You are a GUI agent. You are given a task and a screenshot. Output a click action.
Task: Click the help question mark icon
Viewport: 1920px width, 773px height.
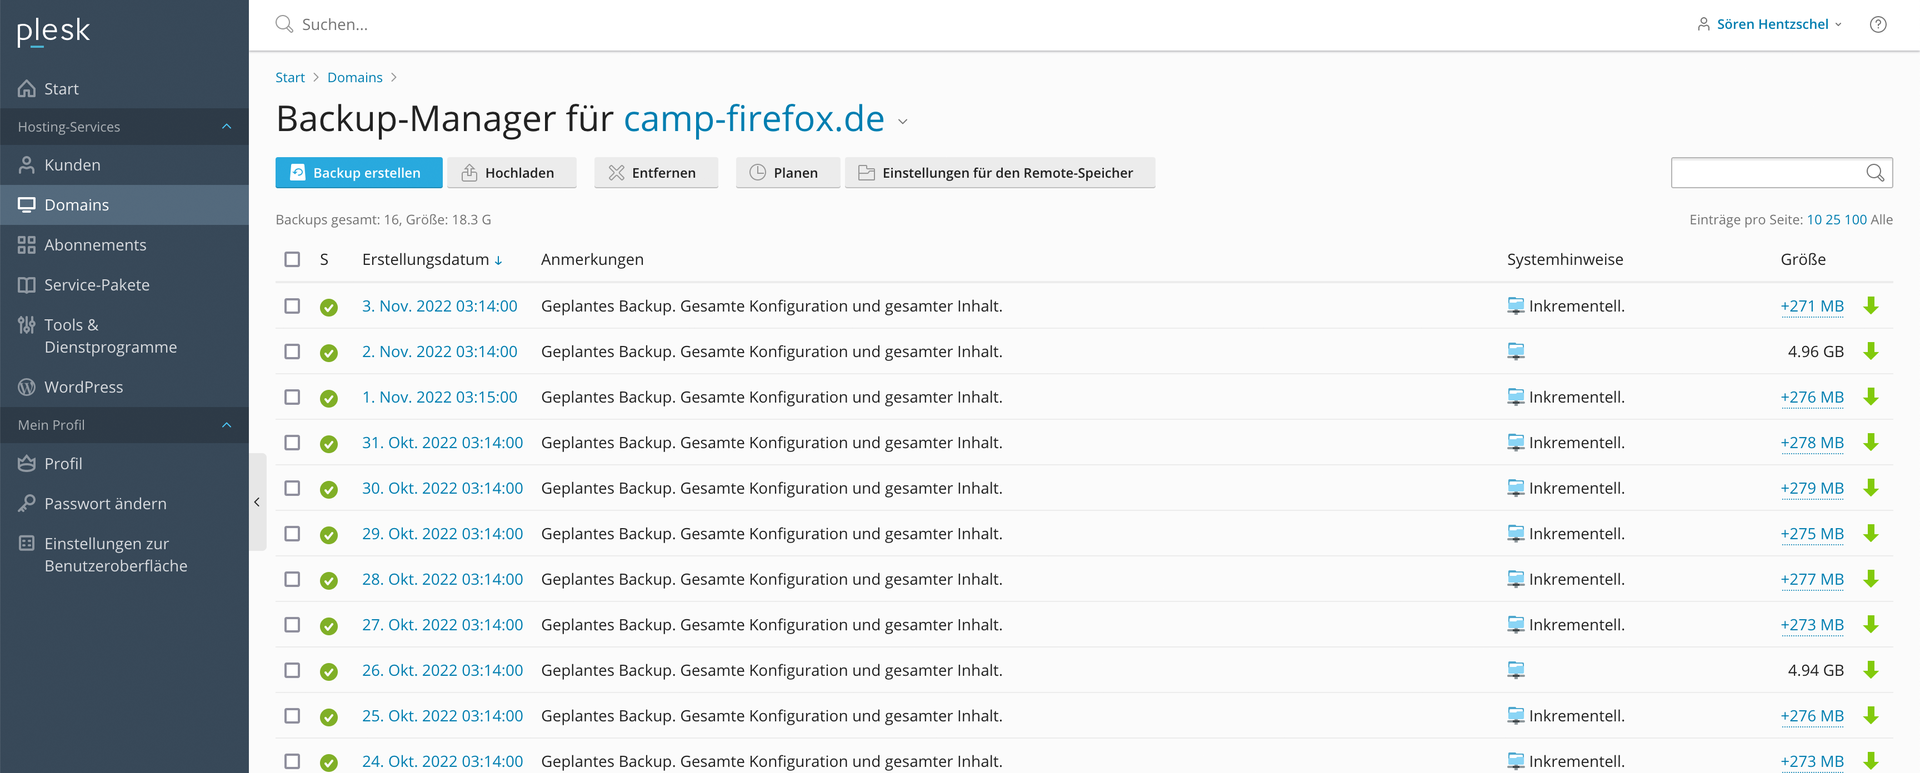[x=1878, y=25]
